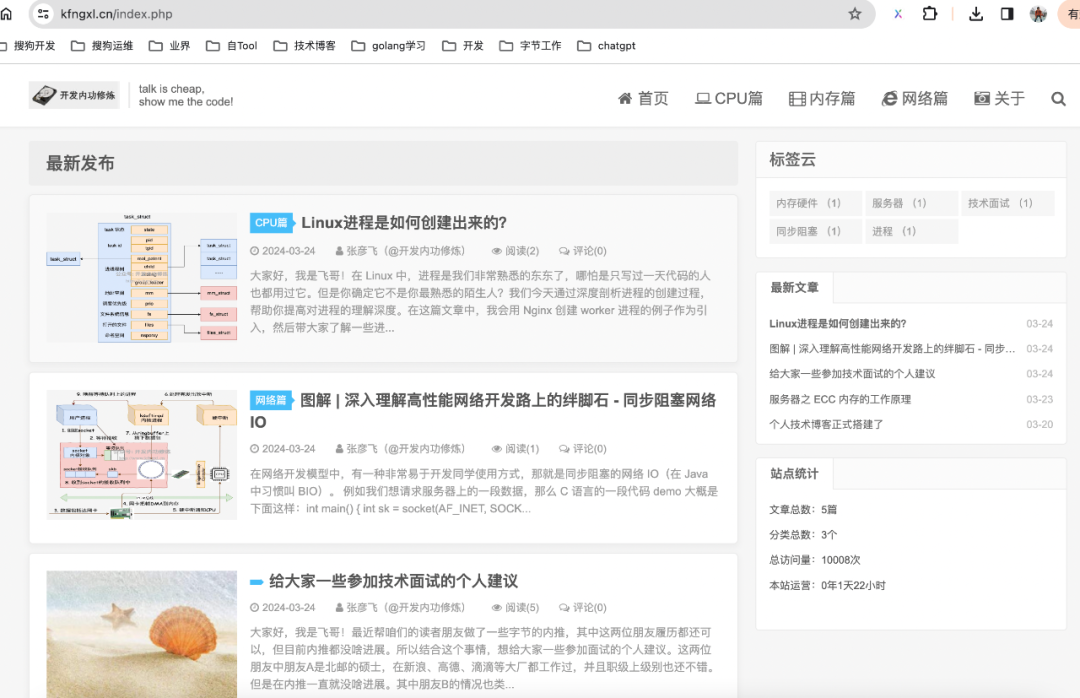Click the CPU篇 category badge on first article

point(271,223)
